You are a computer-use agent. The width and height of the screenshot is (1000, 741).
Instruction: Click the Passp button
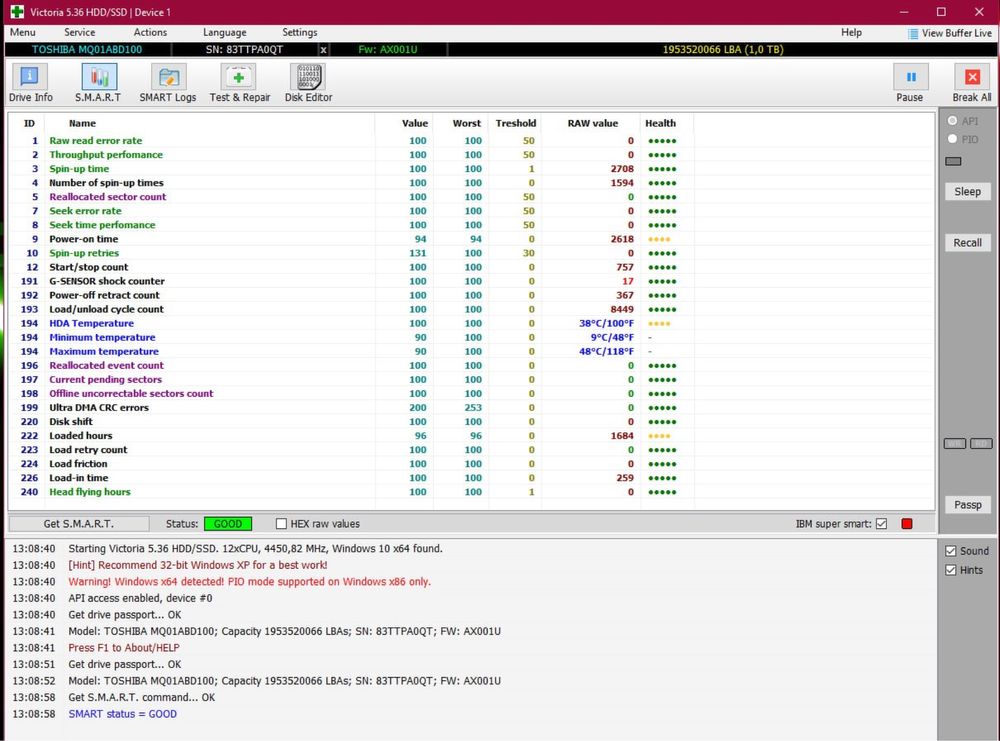point(967,504)
